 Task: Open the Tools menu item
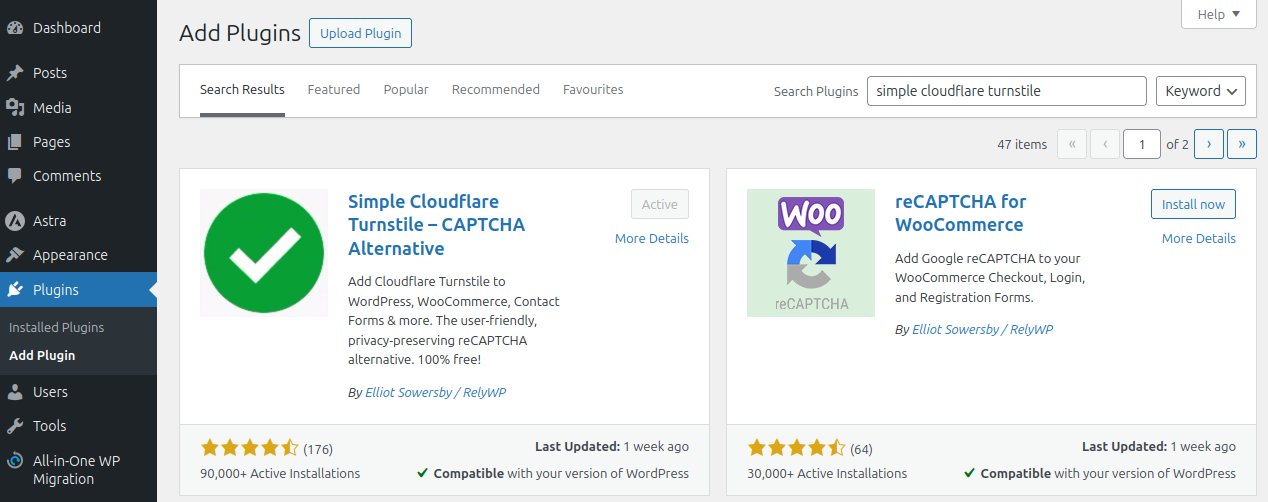point(78,426)
